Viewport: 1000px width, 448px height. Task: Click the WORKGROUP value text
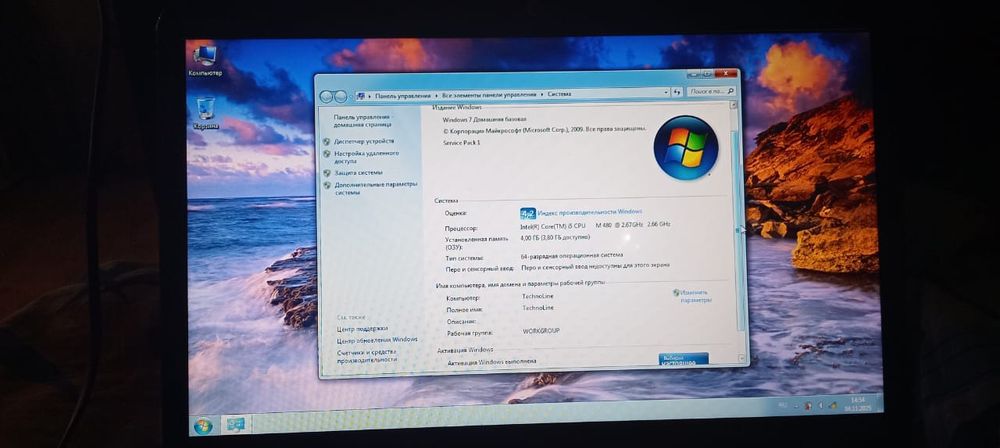pos(541,331)
